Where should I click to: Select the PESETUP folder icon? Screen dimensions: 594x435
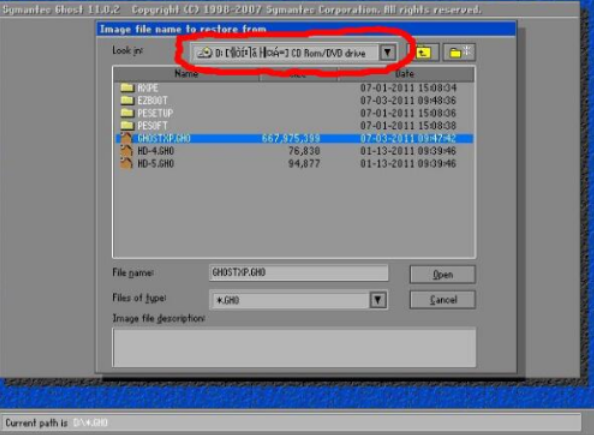coord(127,113)
